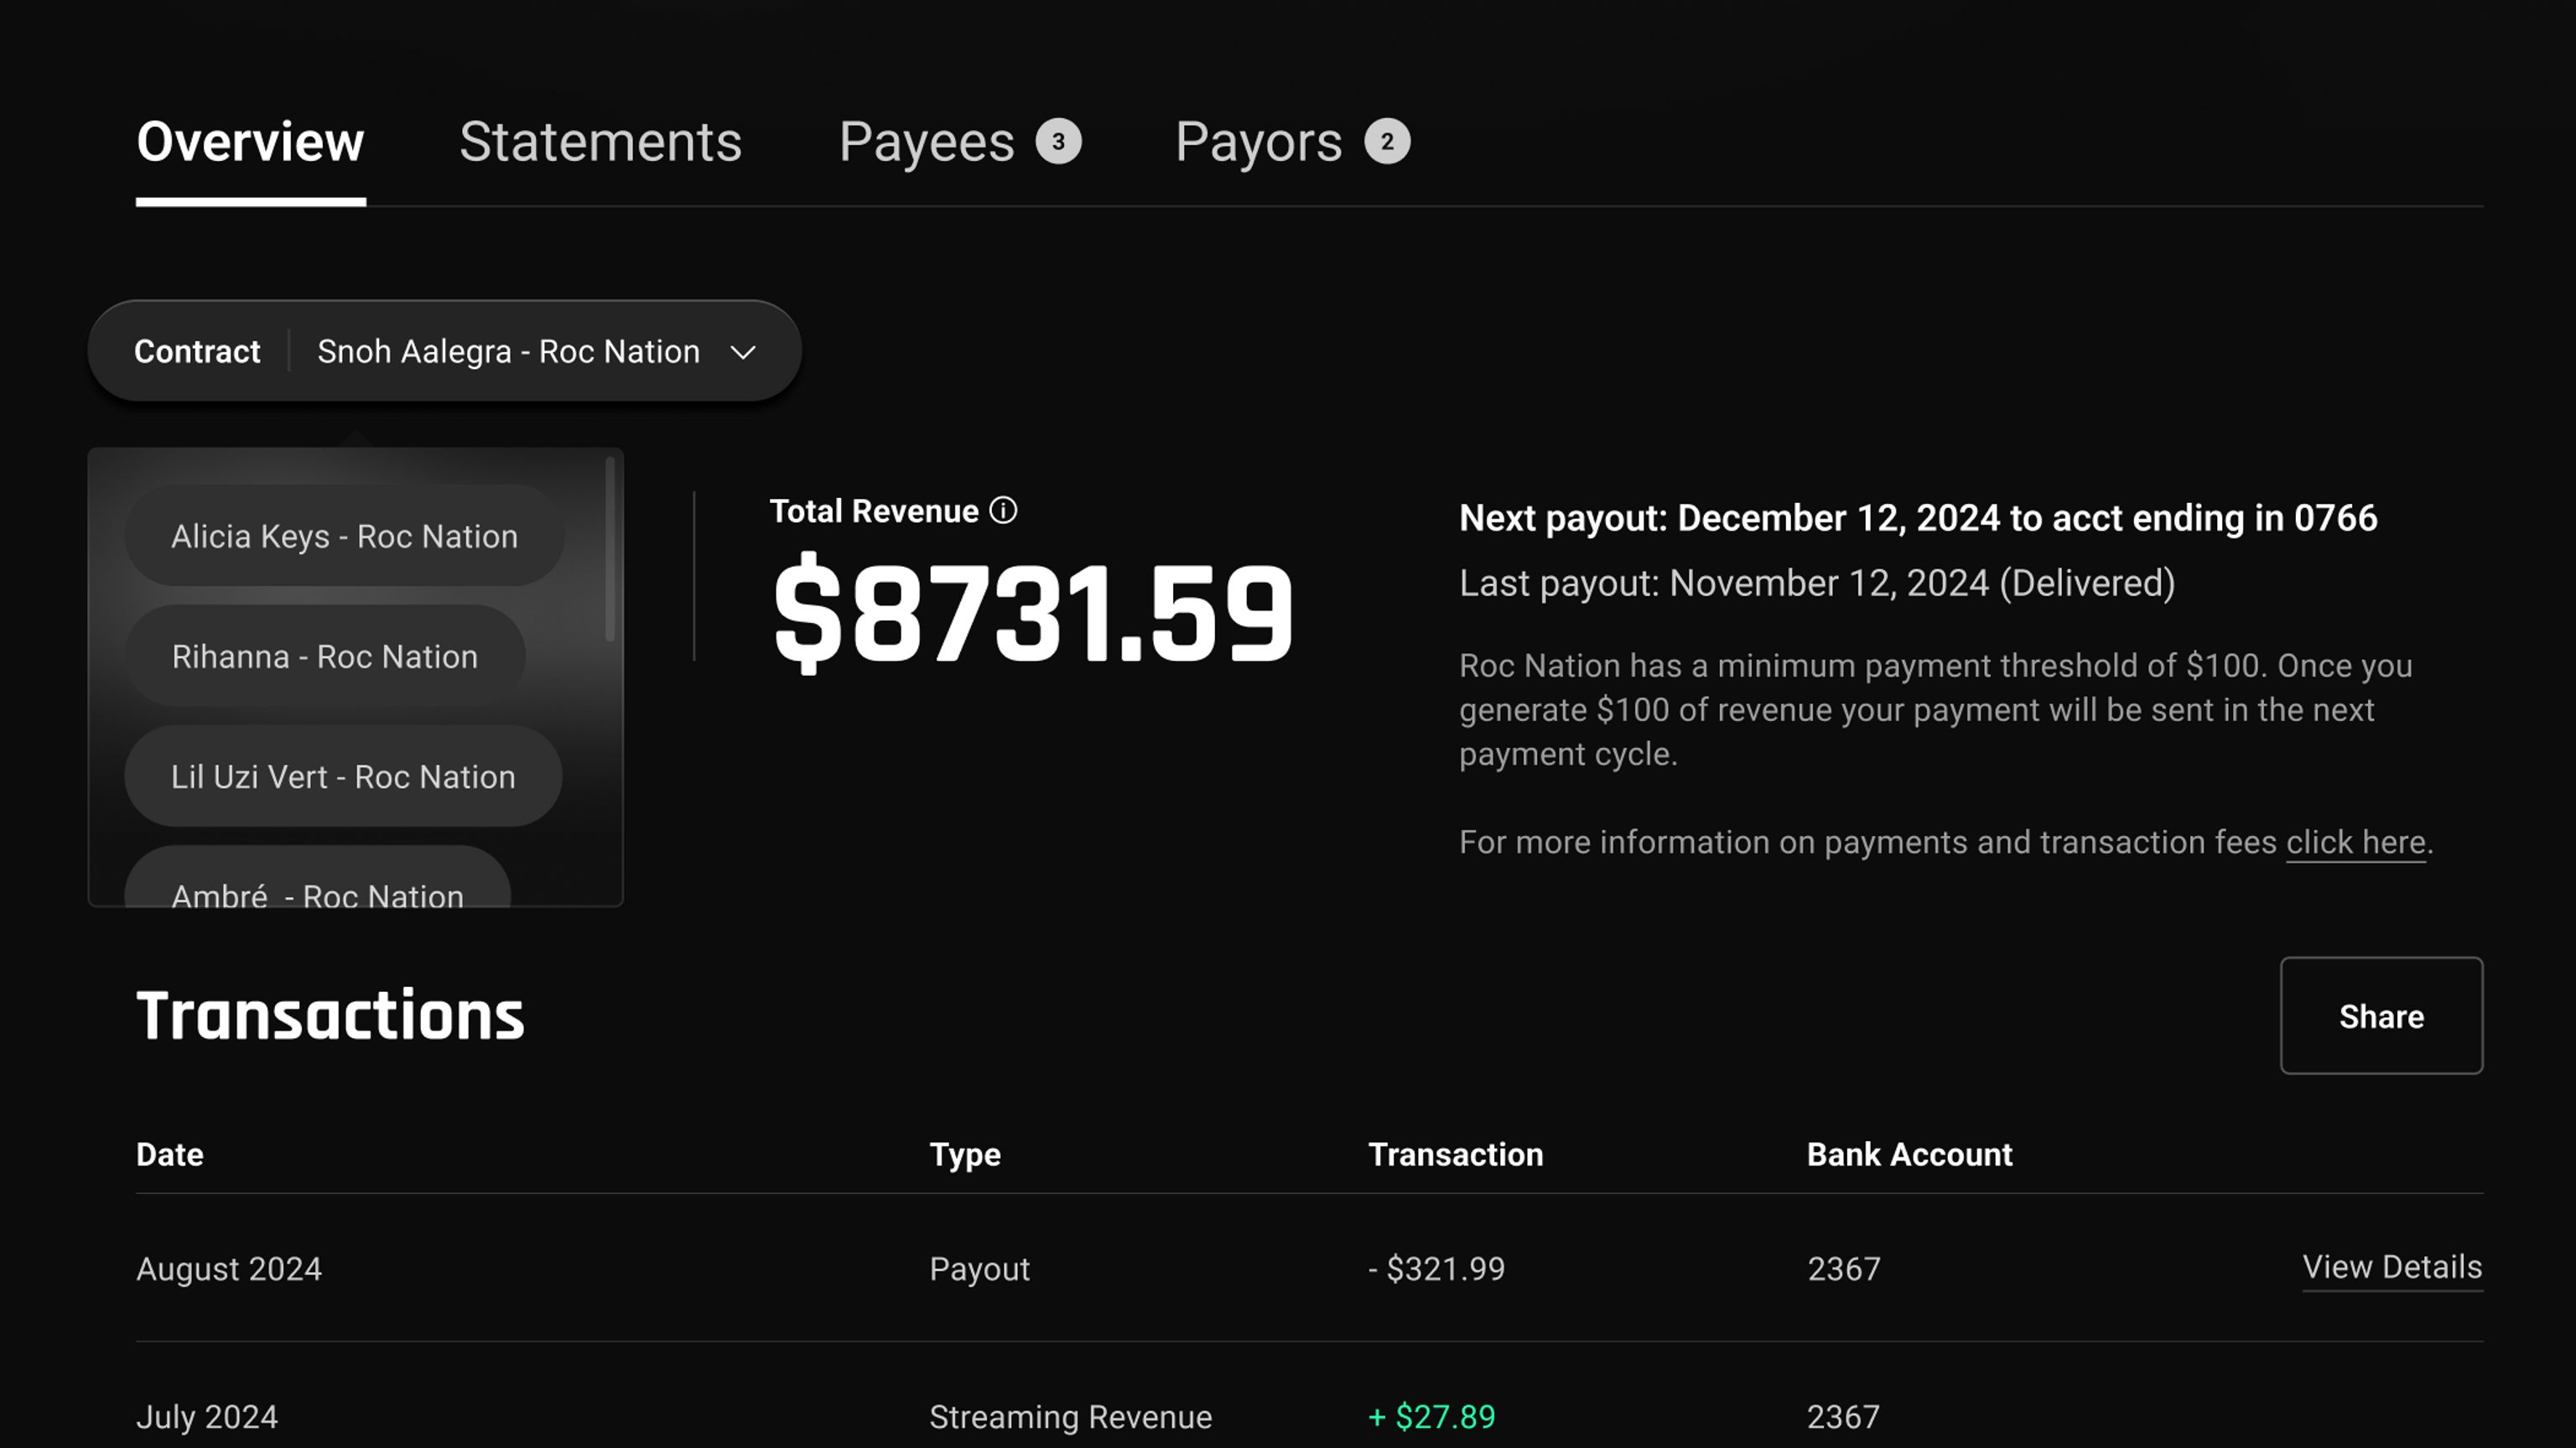2576x1448 pixels.
Task: Click the July 2024 streaming revenue amount
Action: click(1431, 1416)
